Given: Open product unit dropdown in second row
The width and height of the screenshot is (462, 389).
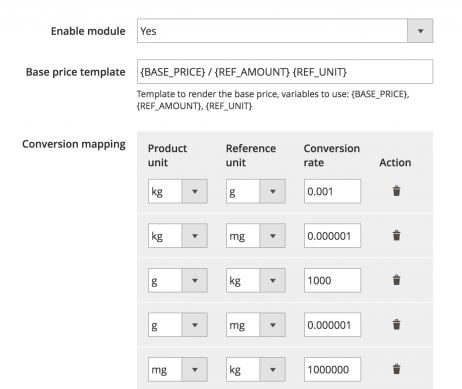Looking at the screenshot, I should pyautogui.click(x=178, y=236).
